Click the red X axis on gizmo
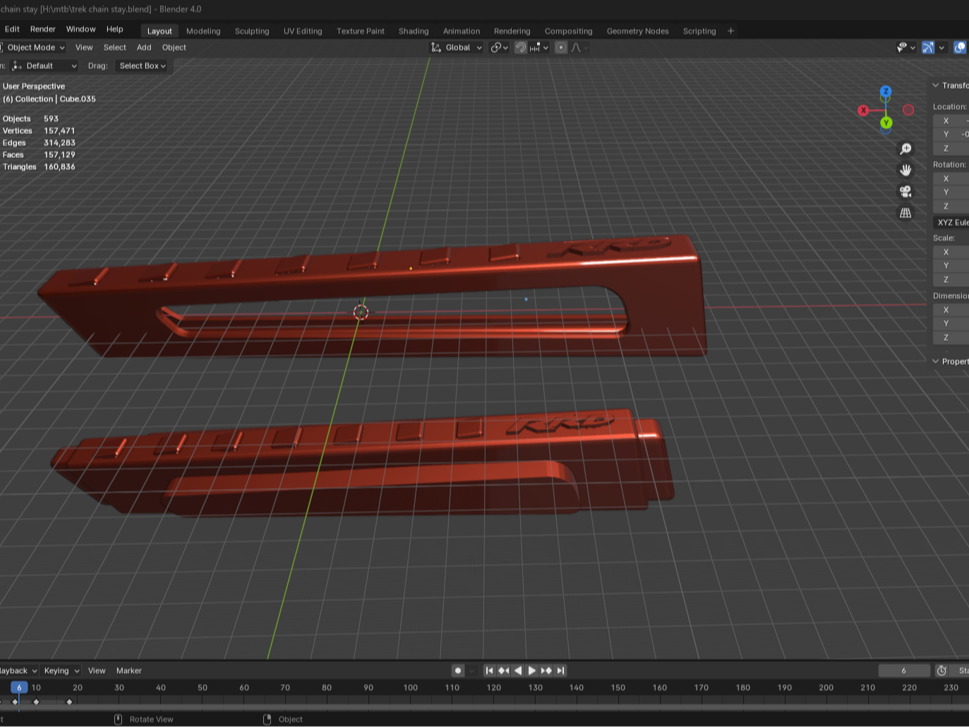This screenshot has width=969, height=727. point(863,111)
